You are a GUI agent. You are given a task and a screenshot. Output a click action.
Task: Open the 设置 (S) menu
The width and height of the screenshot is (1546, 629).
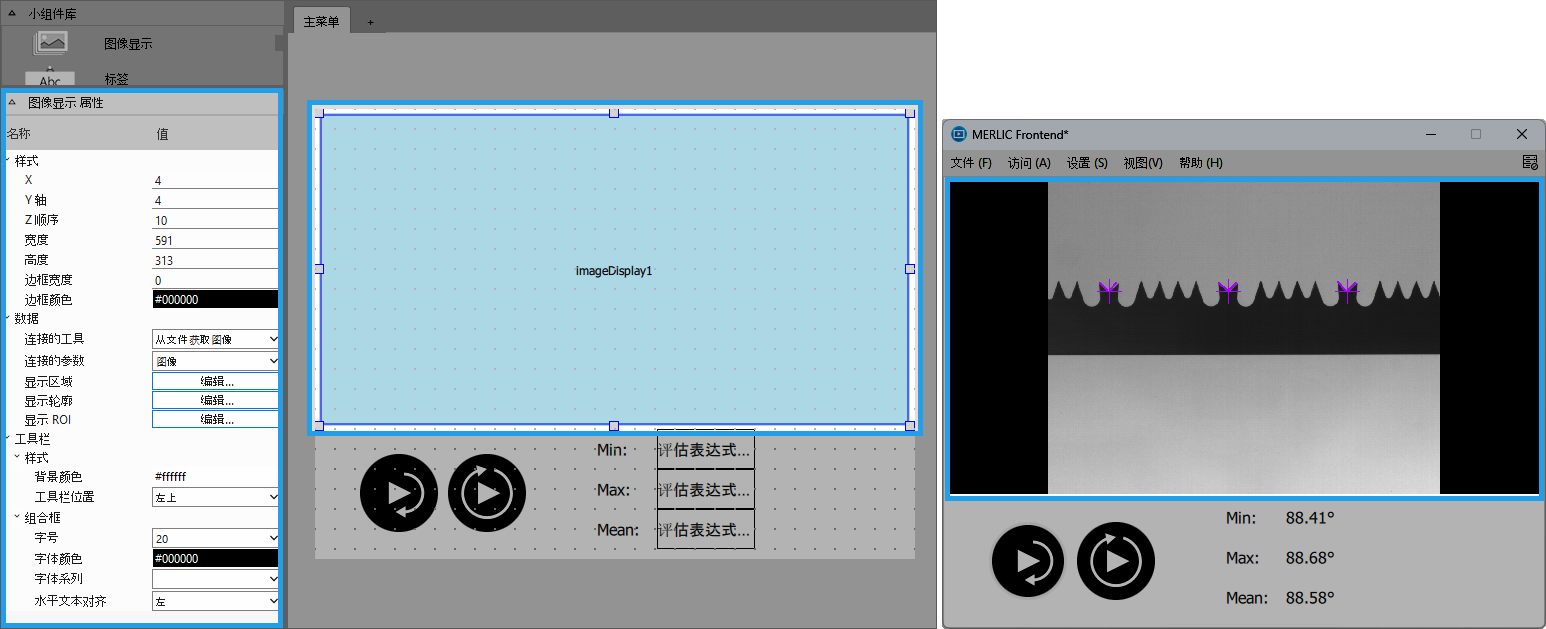tap(1086, 163)
